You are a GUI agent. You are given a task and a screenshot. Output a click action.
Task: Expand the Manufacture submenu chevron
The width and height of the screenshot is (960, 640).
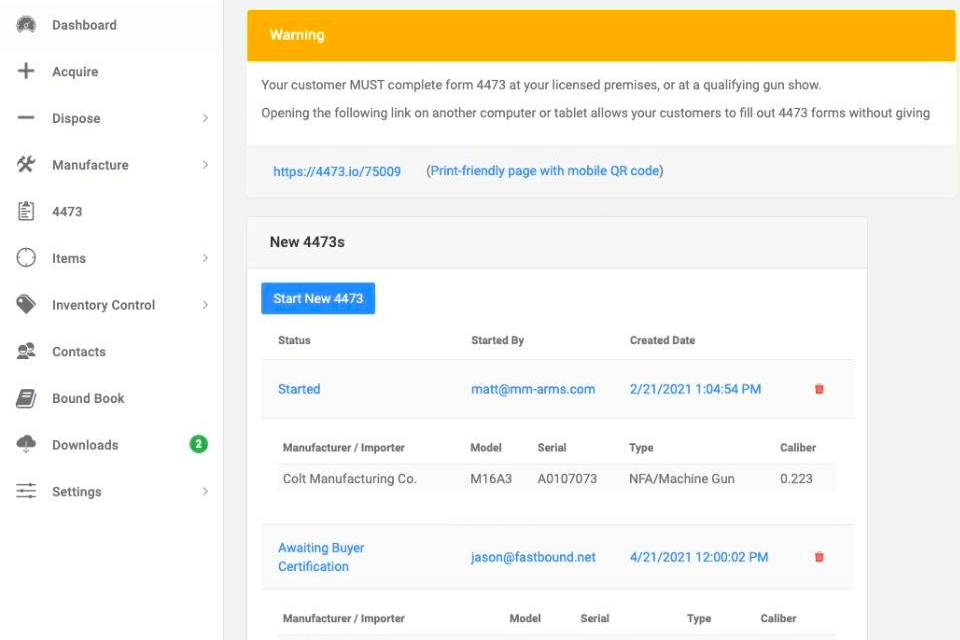(205, 164)
